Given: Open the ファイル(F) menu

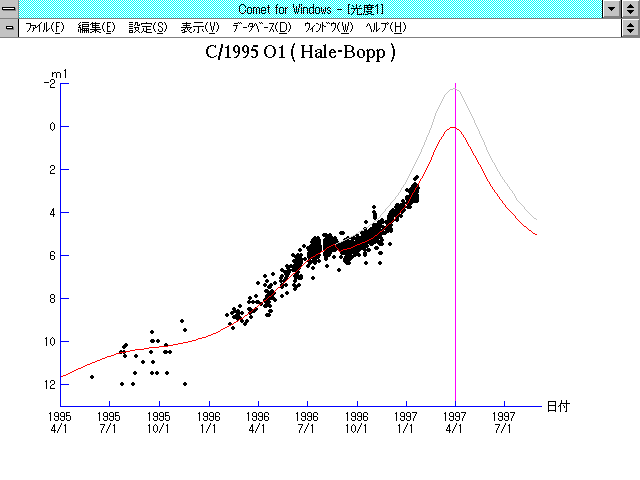Looking at the screenshot, I should [x=44, y=27].
